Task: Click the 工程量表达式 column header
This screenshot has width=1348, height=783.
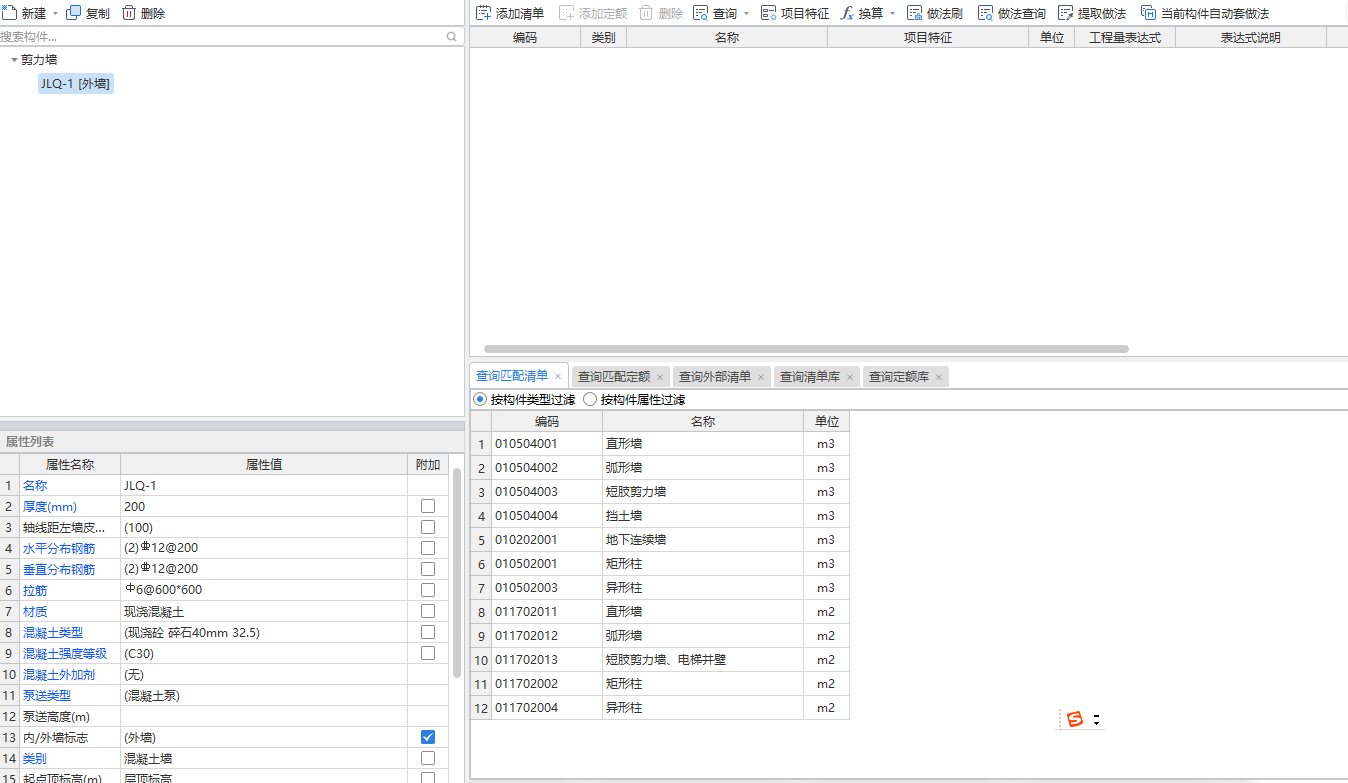Action: 1125,38
